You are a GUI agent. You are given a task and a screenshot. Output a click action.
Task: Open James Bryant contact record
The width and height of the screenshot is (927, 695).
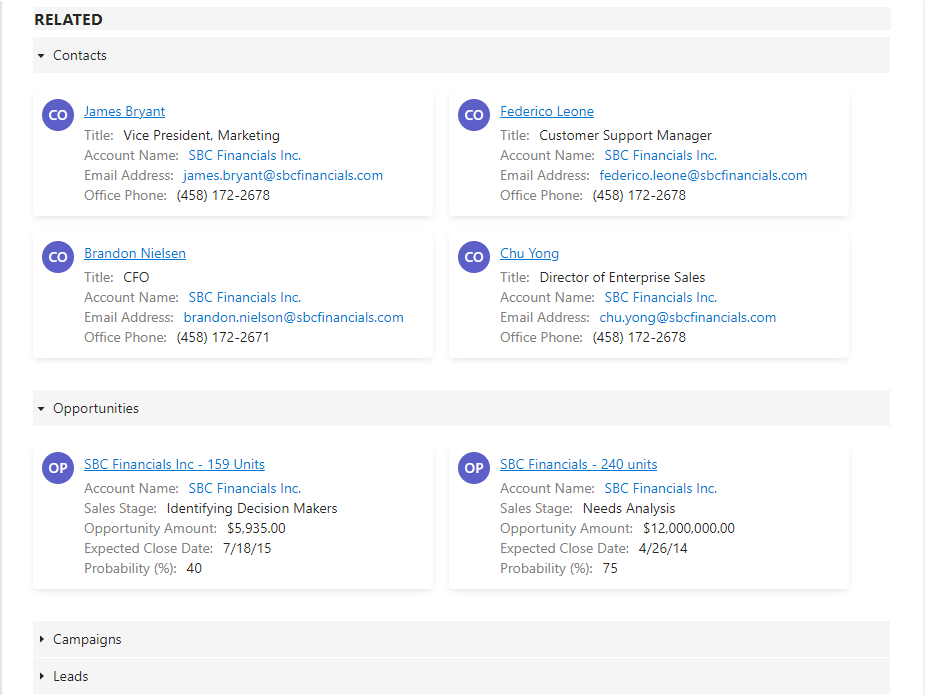[x=124, y=112]
